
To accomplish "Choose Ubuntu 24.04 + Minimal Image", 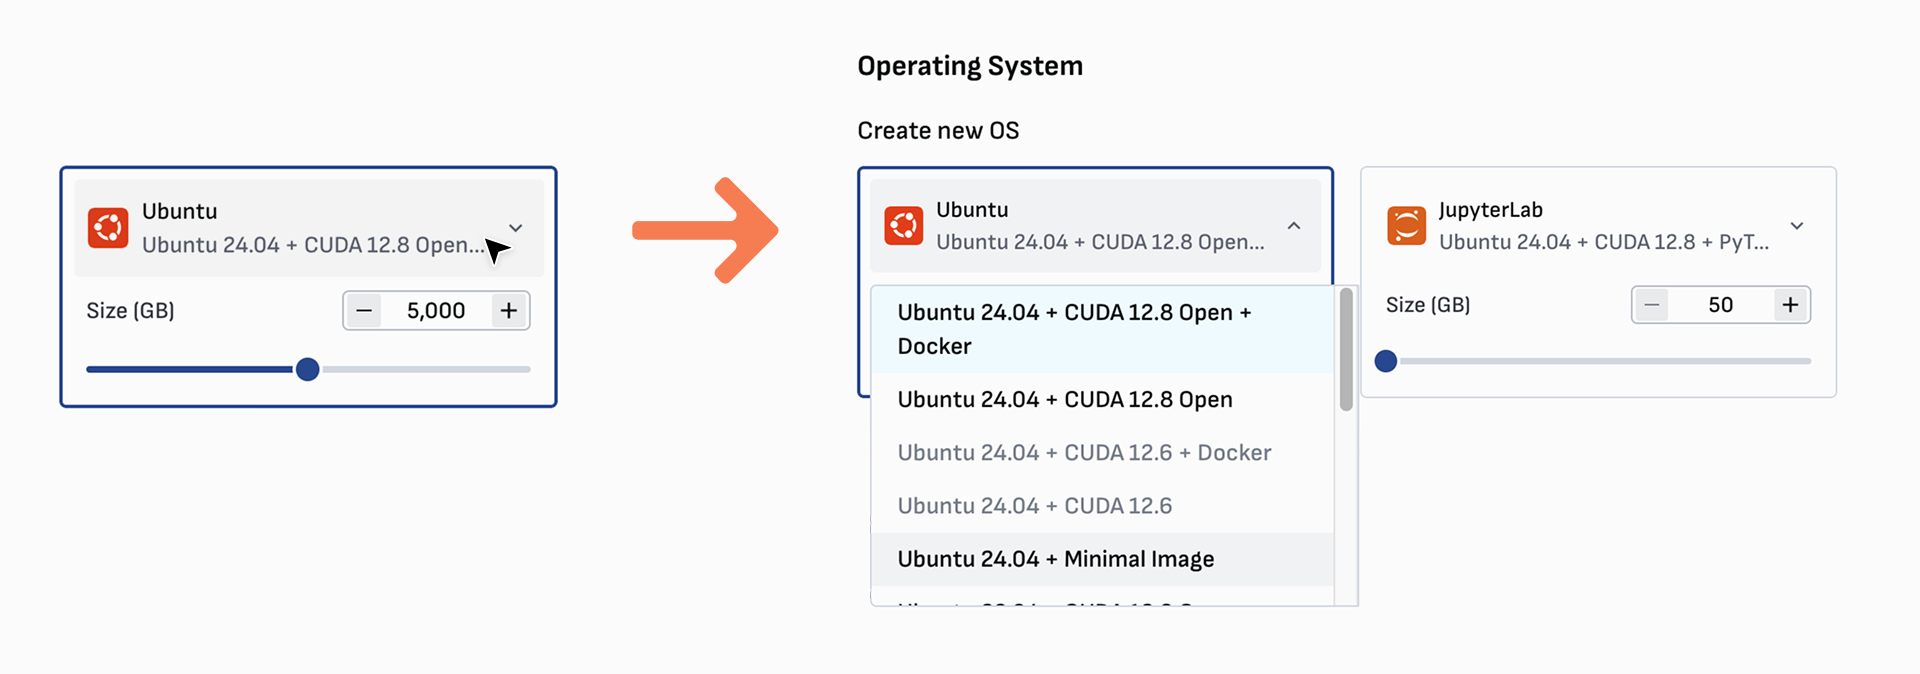I will 1055,559.
